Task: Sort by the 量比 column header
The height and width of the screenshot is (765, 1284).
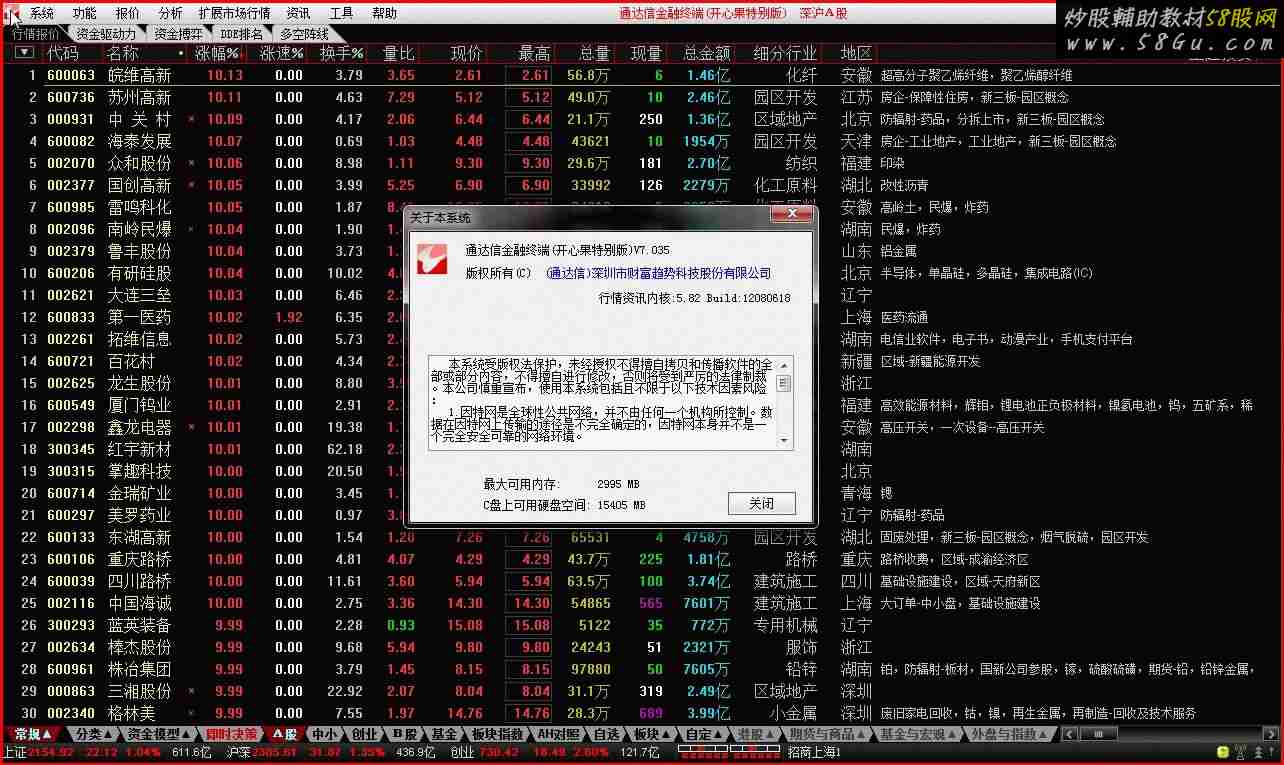Action: coord(398,53)
